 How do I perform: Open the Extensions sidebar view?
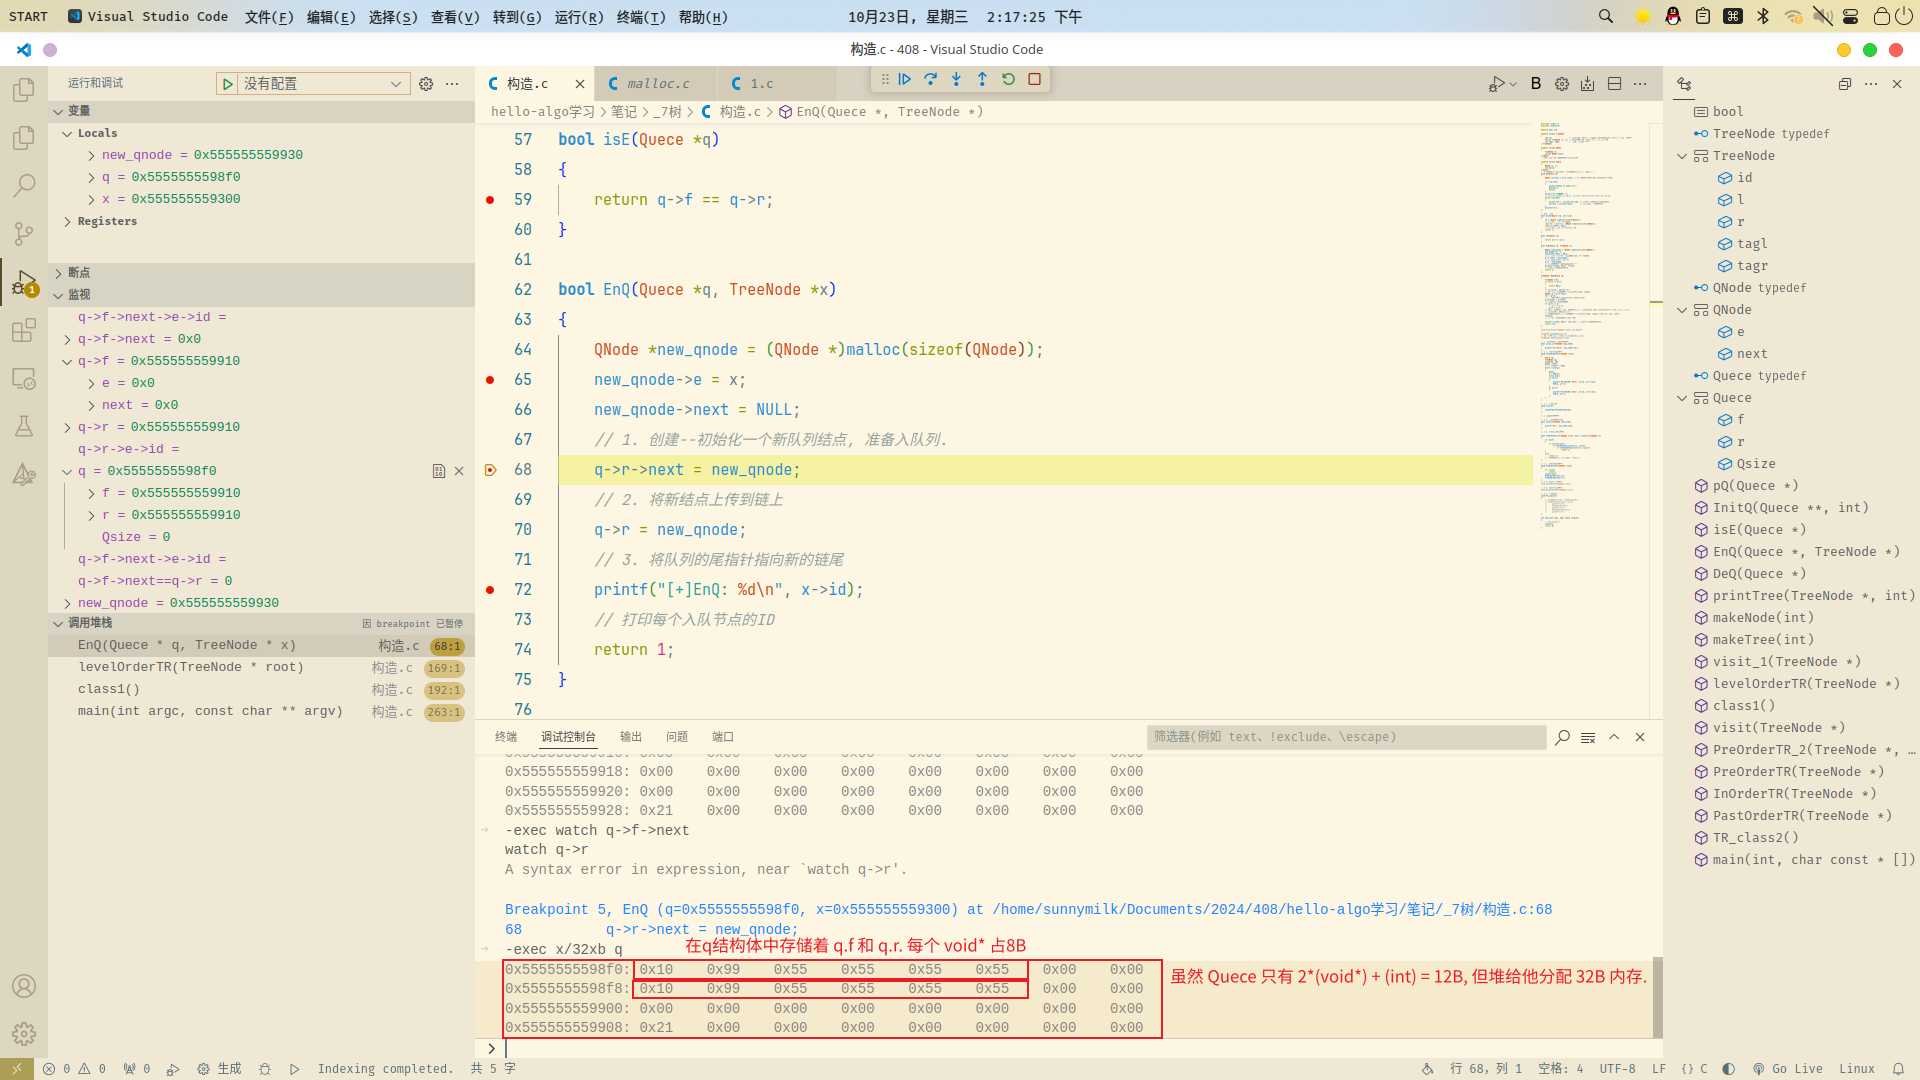(x=24, y=330)
